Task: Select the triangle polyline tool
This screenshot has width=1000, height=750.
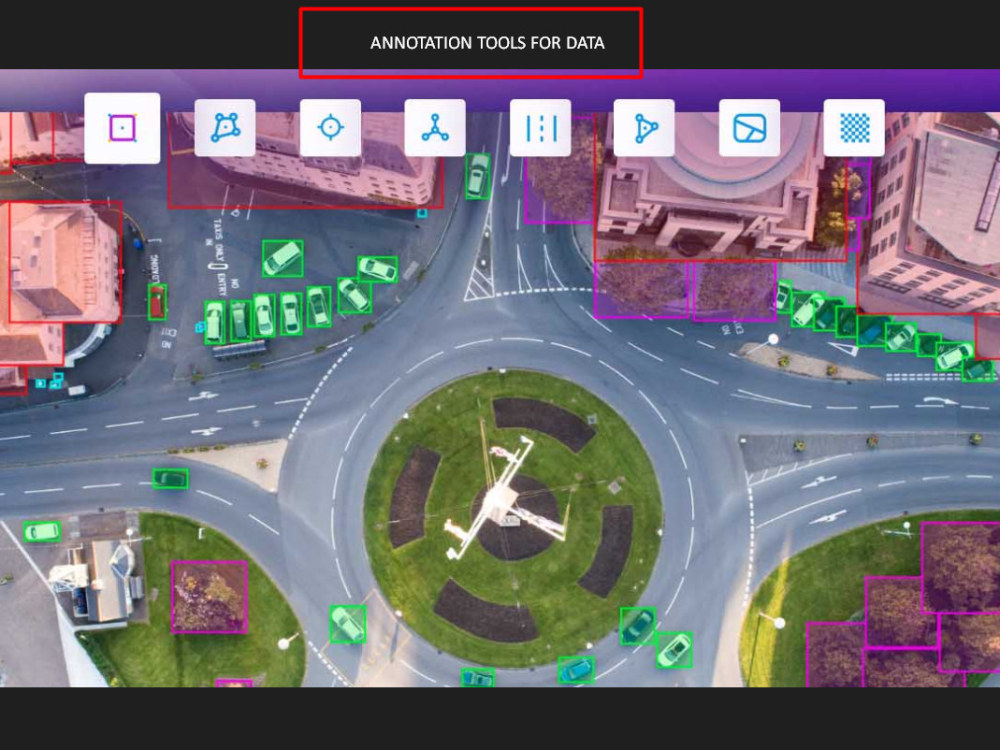Action: [x=644, y=128]
